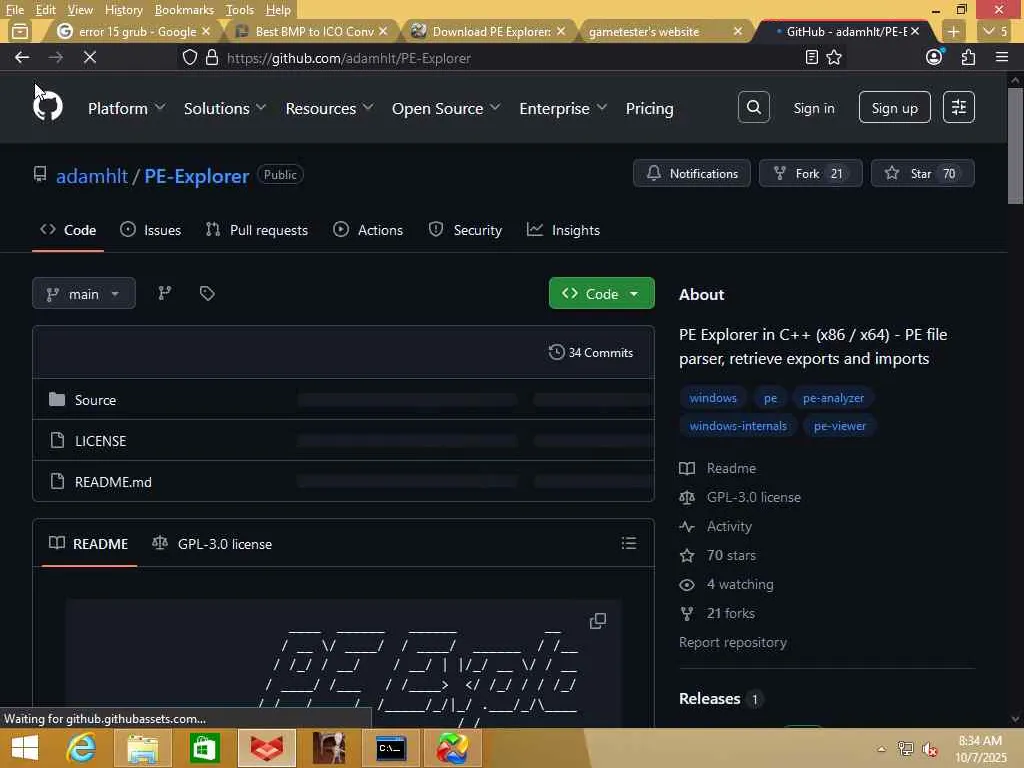Open the branches icon next to main
This screenshot has width=1024, height=768.
165,293
